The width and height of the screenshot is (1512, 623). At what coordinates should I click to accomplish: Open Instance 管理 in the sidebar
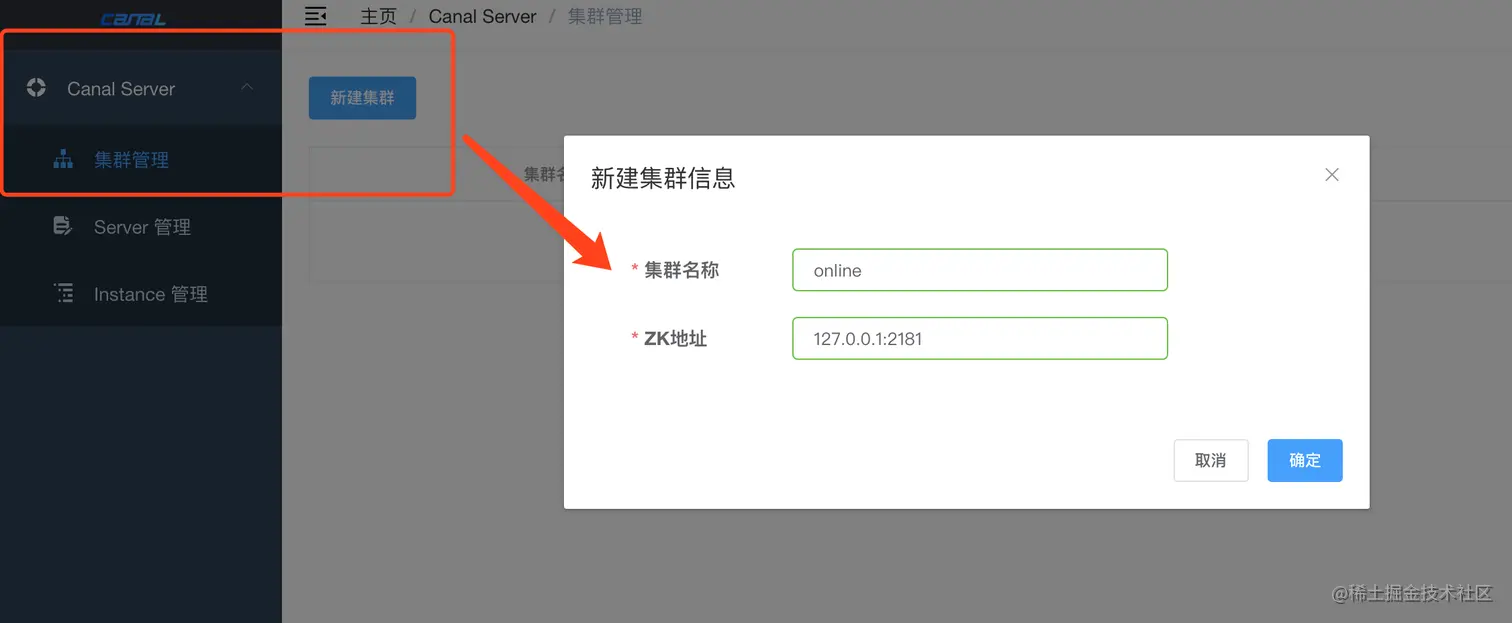141,294
